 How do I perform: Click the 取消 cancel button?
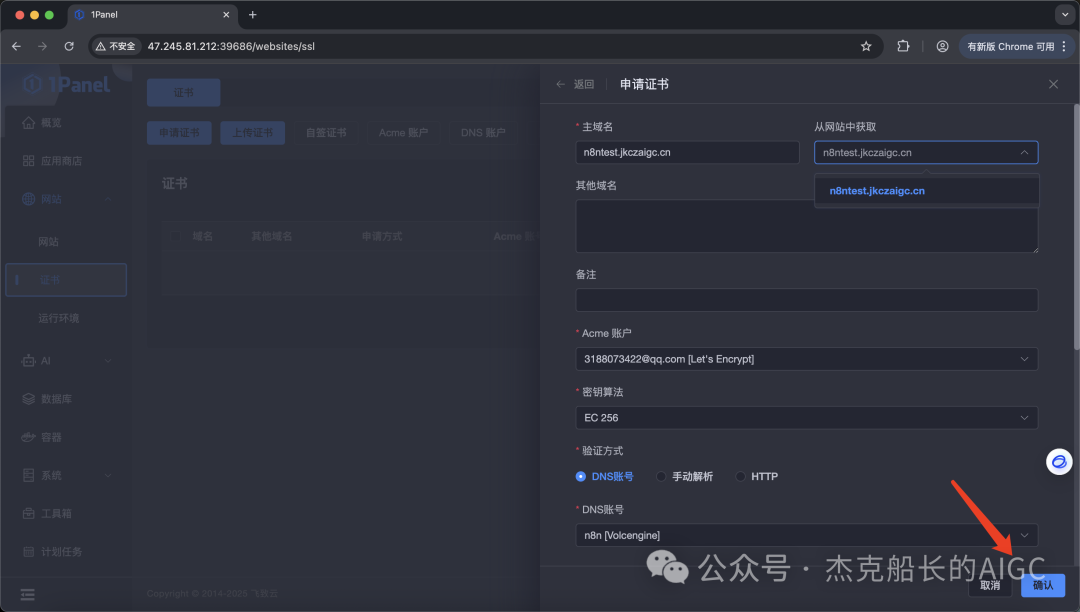[990, 585]
